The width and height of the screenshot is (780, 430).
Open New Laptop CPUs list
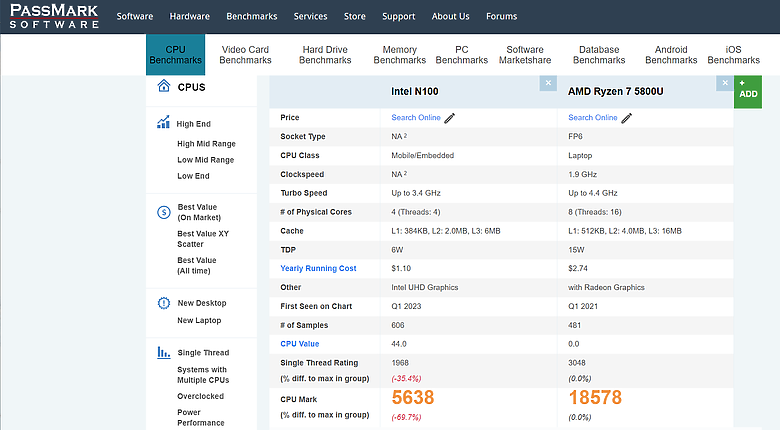(x=199, y=321)
